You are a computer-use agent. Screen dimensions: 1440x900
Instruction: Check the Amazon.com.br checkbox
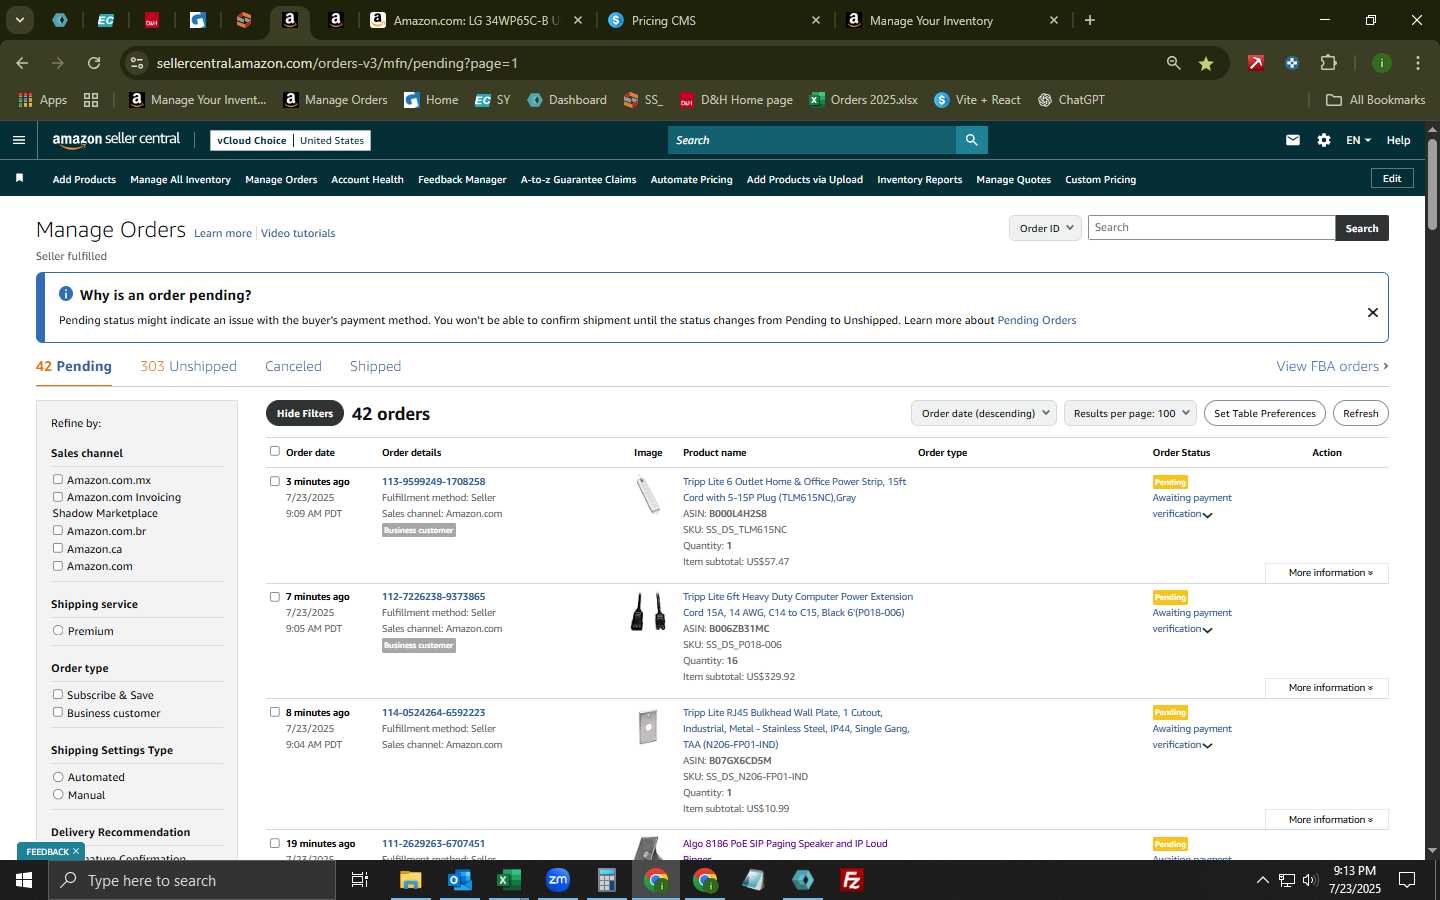pos(58,530)
